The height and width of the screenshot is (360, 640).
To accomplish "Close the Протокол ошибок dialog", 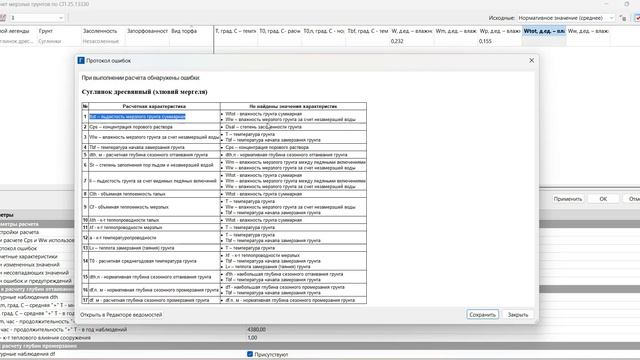I will click(x=531, y=60).
